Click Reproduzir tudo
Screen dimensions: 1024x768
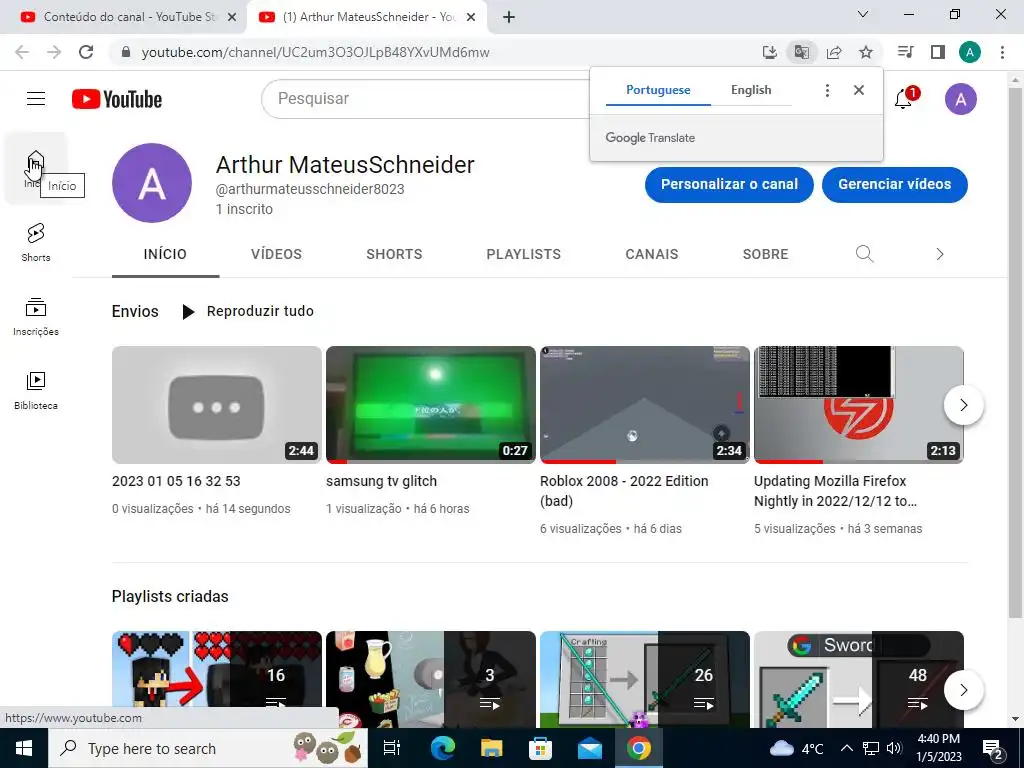(248, 312)
